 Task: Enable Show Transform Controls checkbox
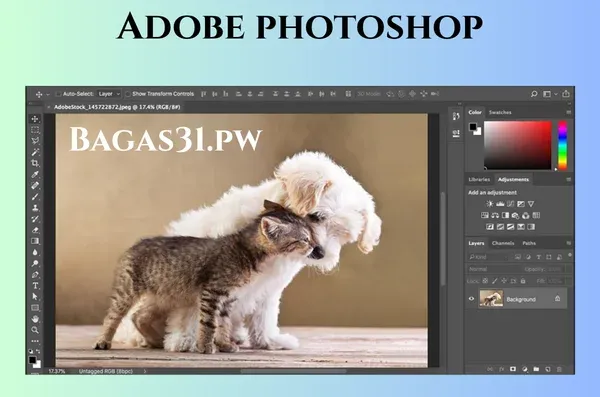[x=128, y=94]
